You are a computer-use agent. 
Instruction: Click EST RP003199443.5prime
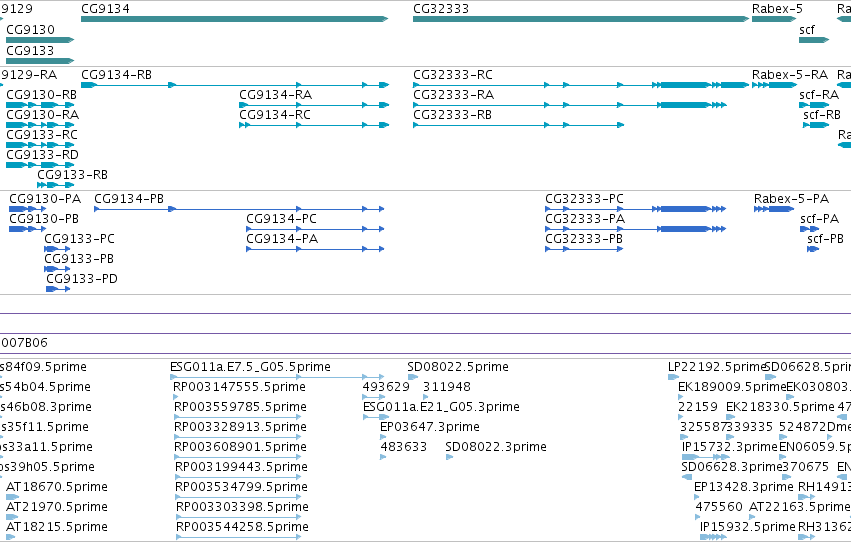[x=239, y=477]
